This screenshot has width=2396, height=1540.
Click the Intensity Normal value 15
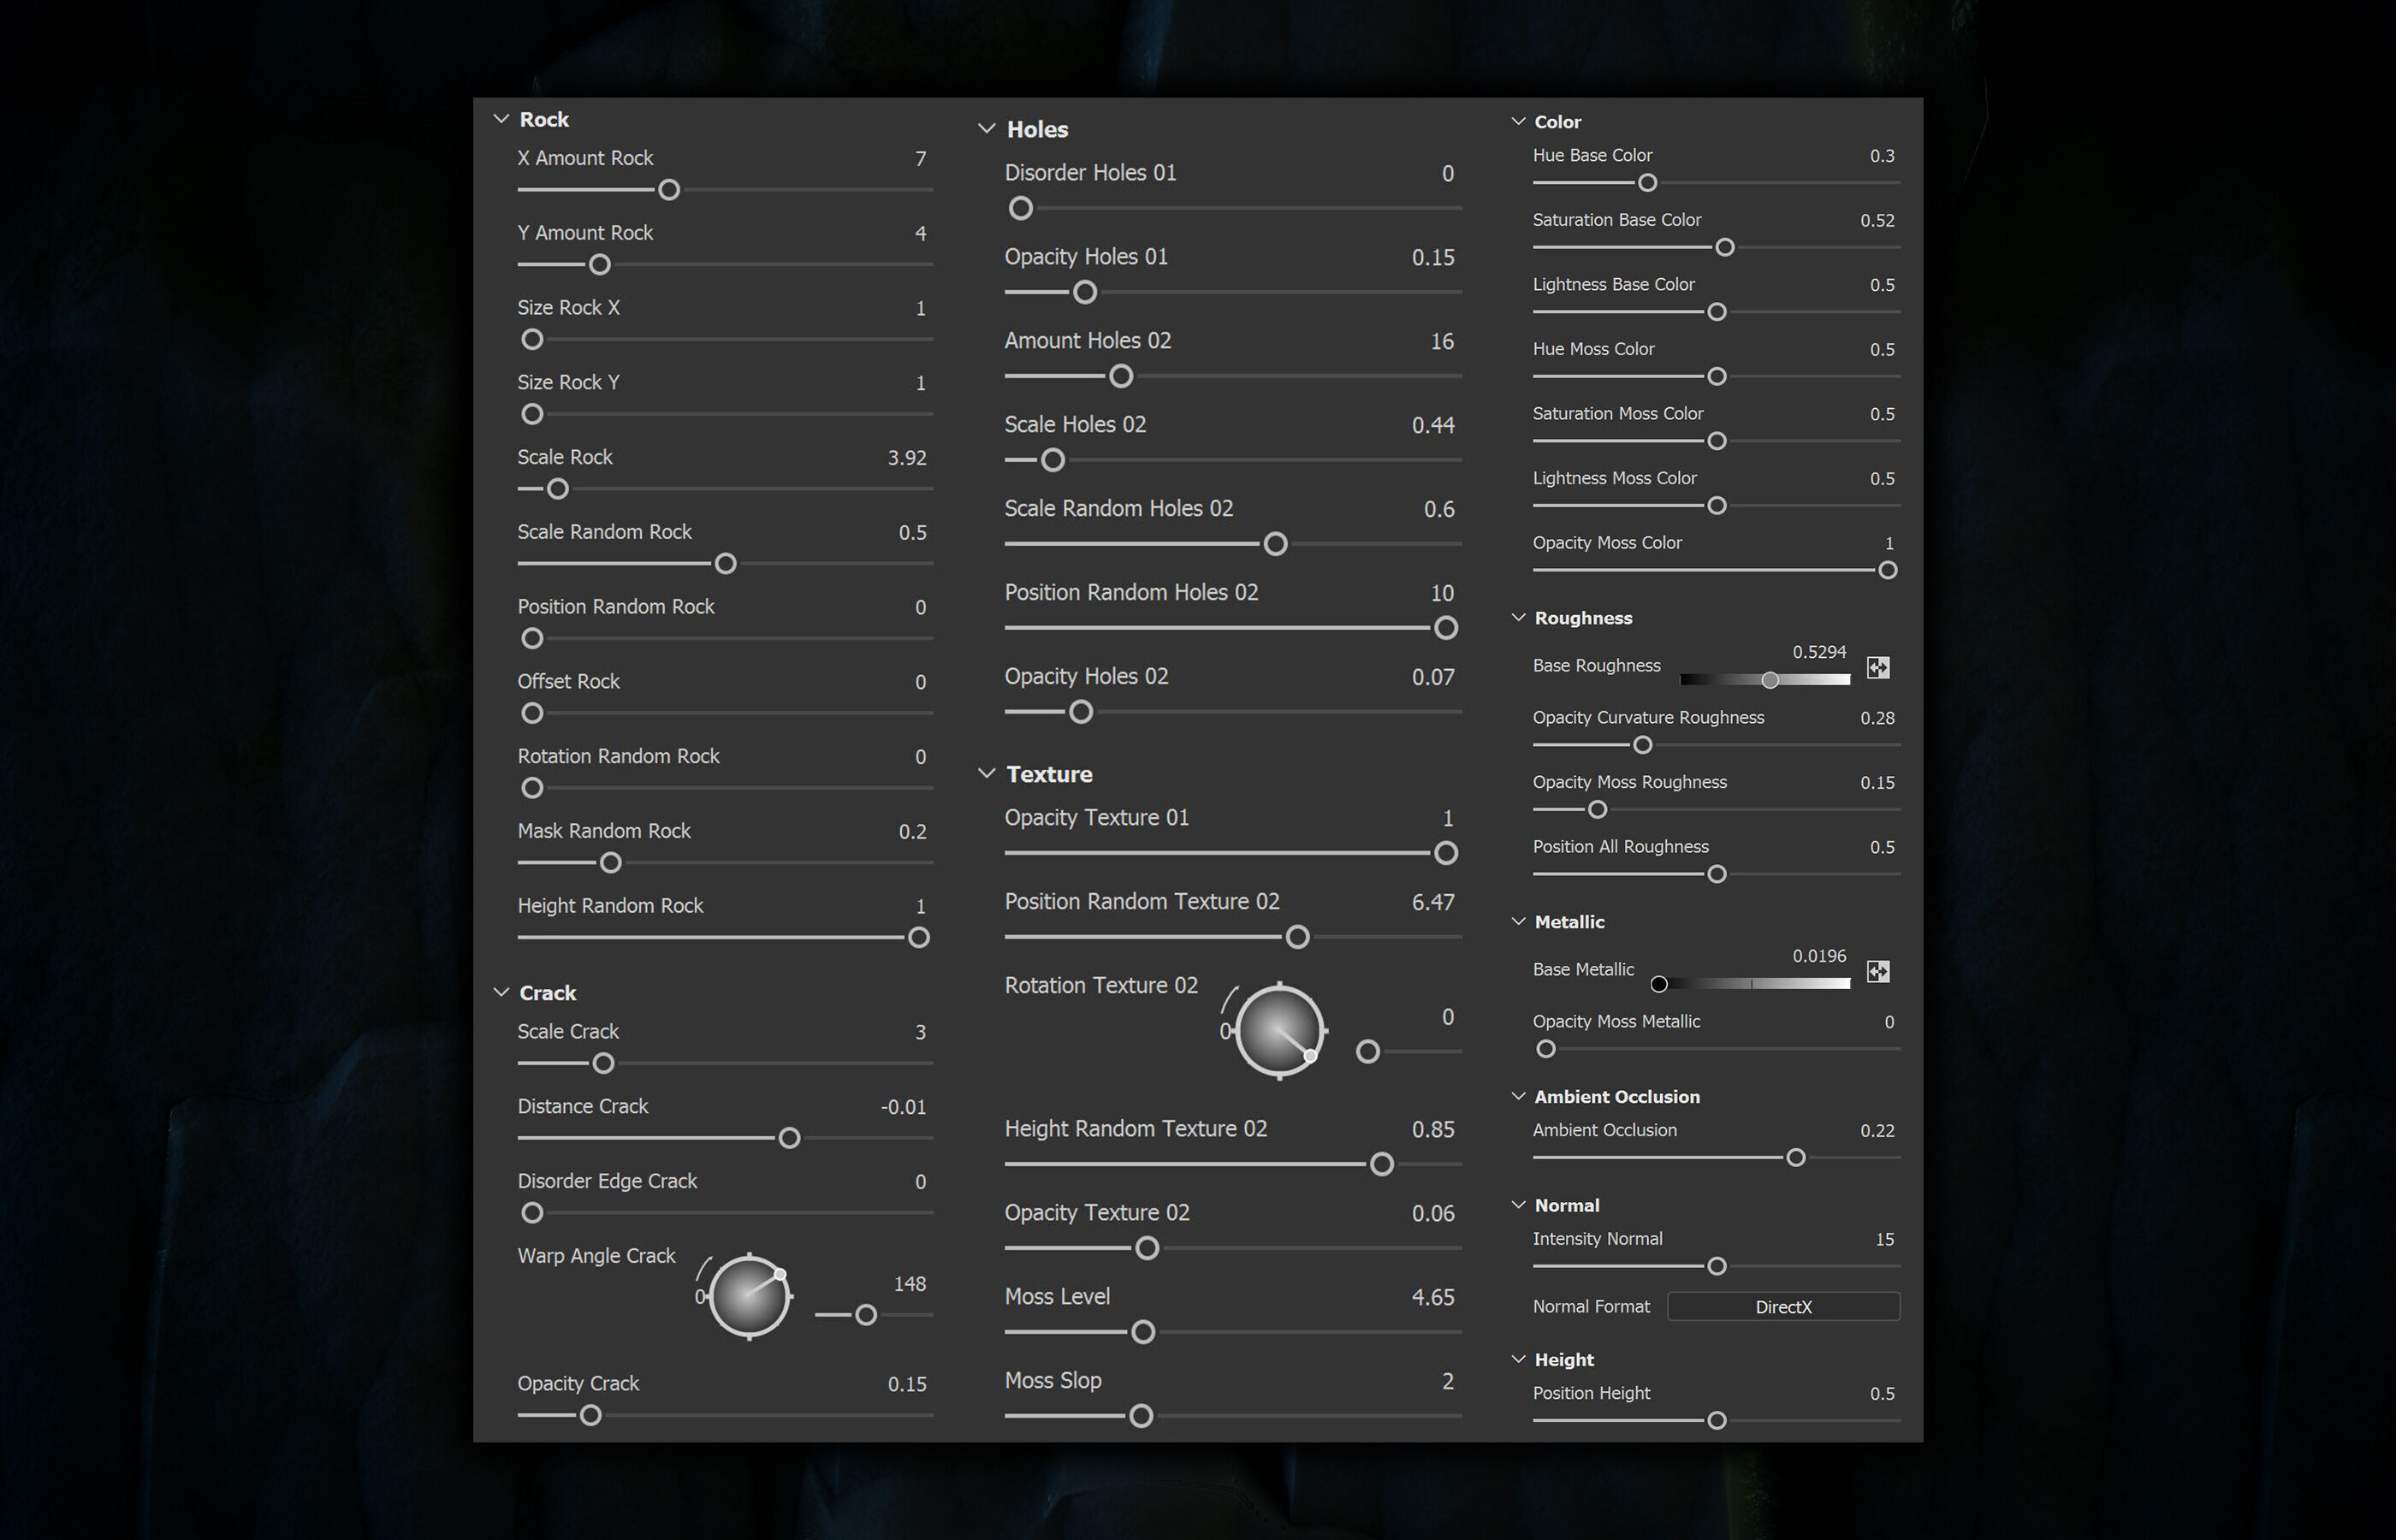[x=1884, y=1239]
